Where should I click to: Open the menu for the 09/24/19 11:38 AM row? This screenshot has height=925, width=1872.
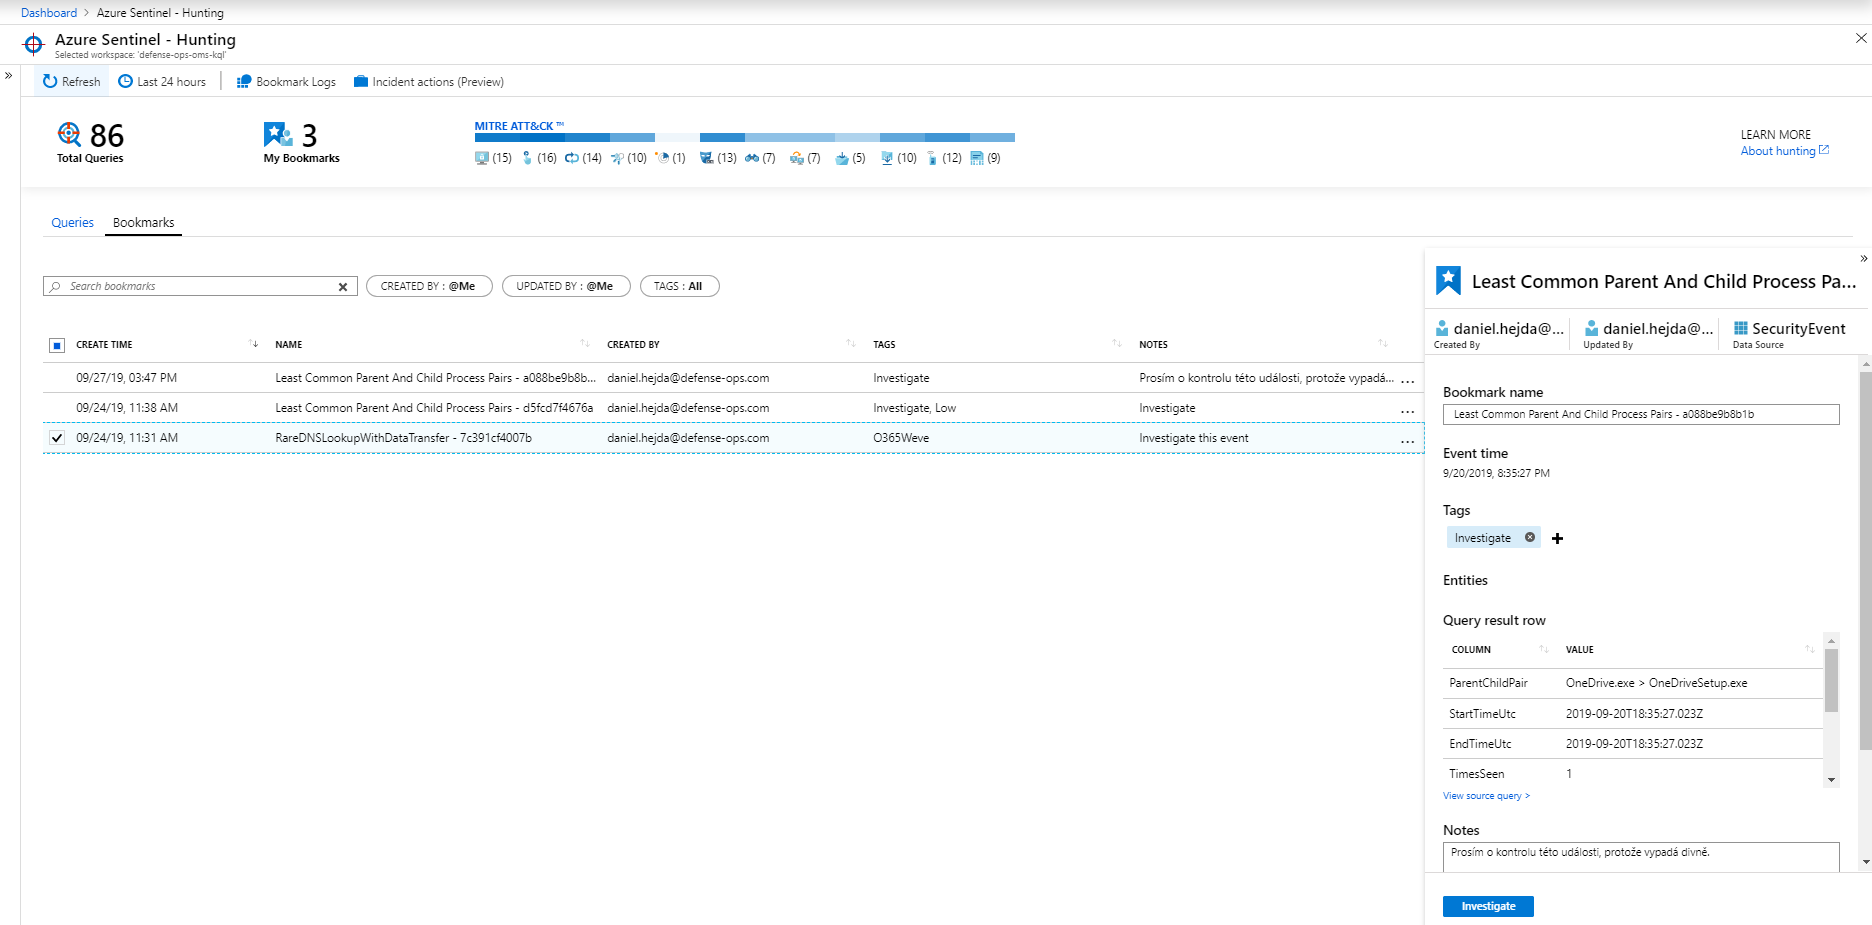pos(1407,410)
